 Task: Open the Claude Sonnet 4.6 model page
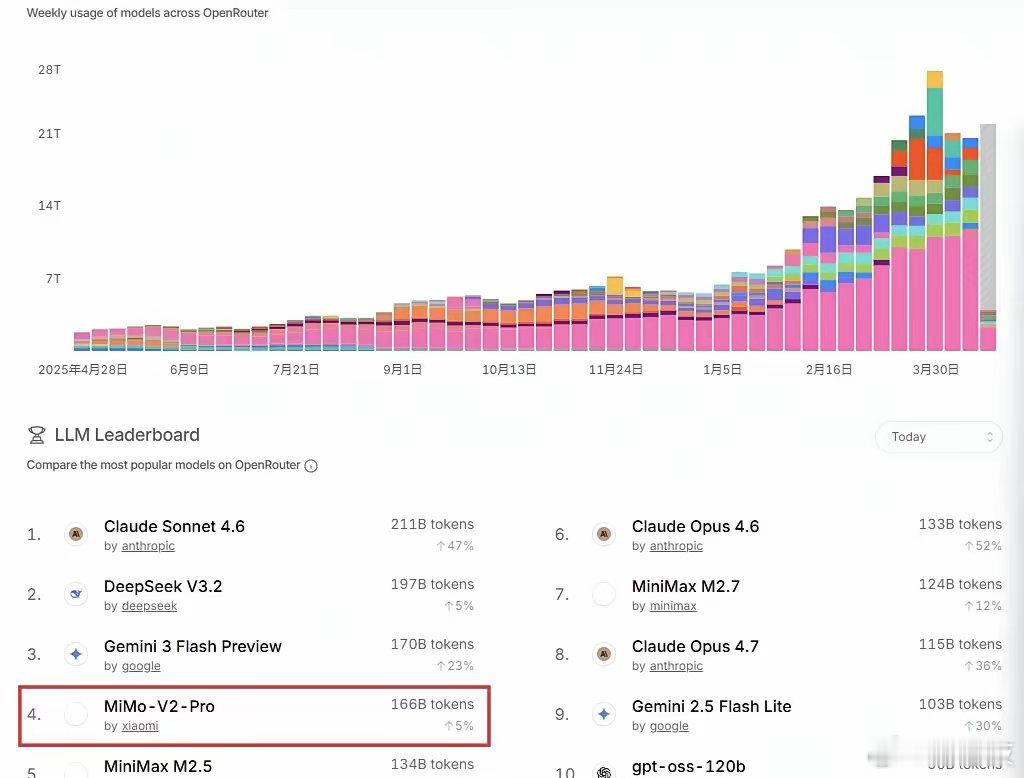click(174, 527)
